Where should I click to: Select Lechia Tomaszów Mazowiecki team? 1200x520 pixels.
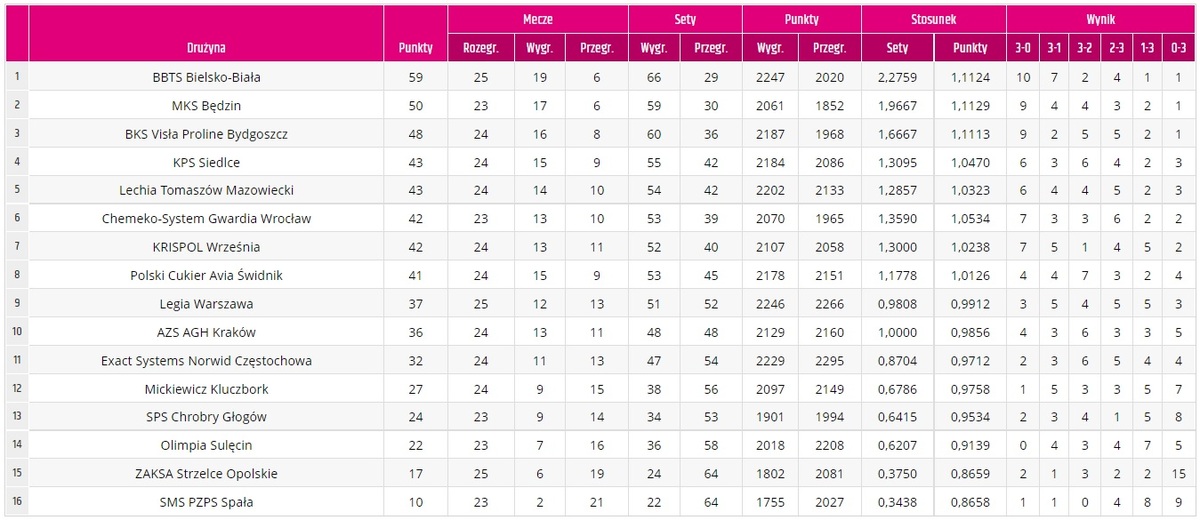(x=206, y=190)
